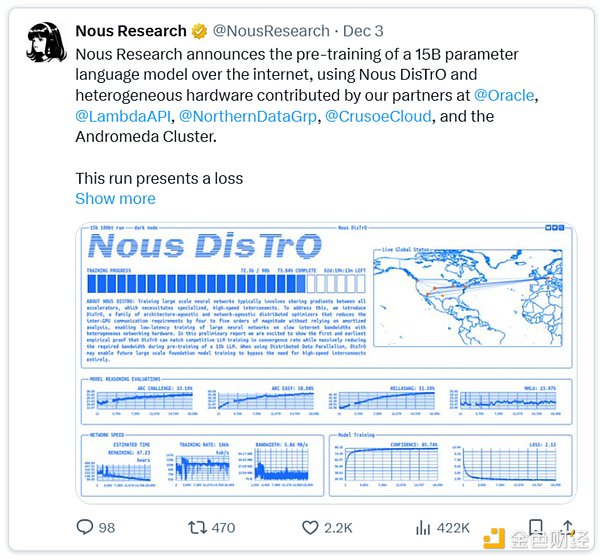Visit the @CrusoeCloud profile link
The width and height of the screenshot is (600, 560).
click(379, 117)
